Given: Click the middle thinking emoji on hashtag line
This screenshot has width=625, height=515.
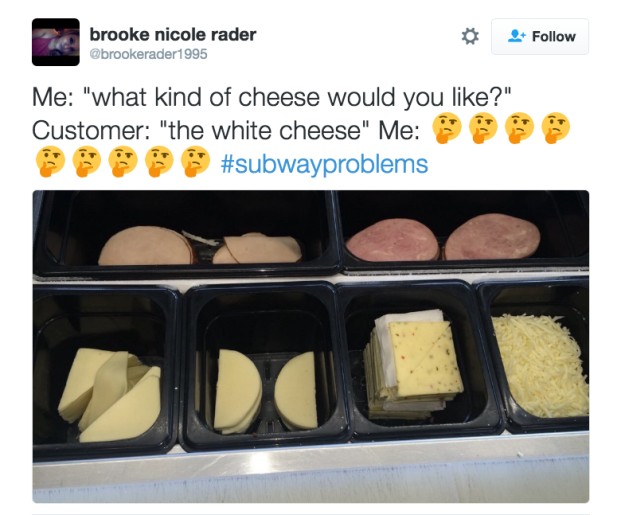Looking at the screenshot, I should 123,161.
